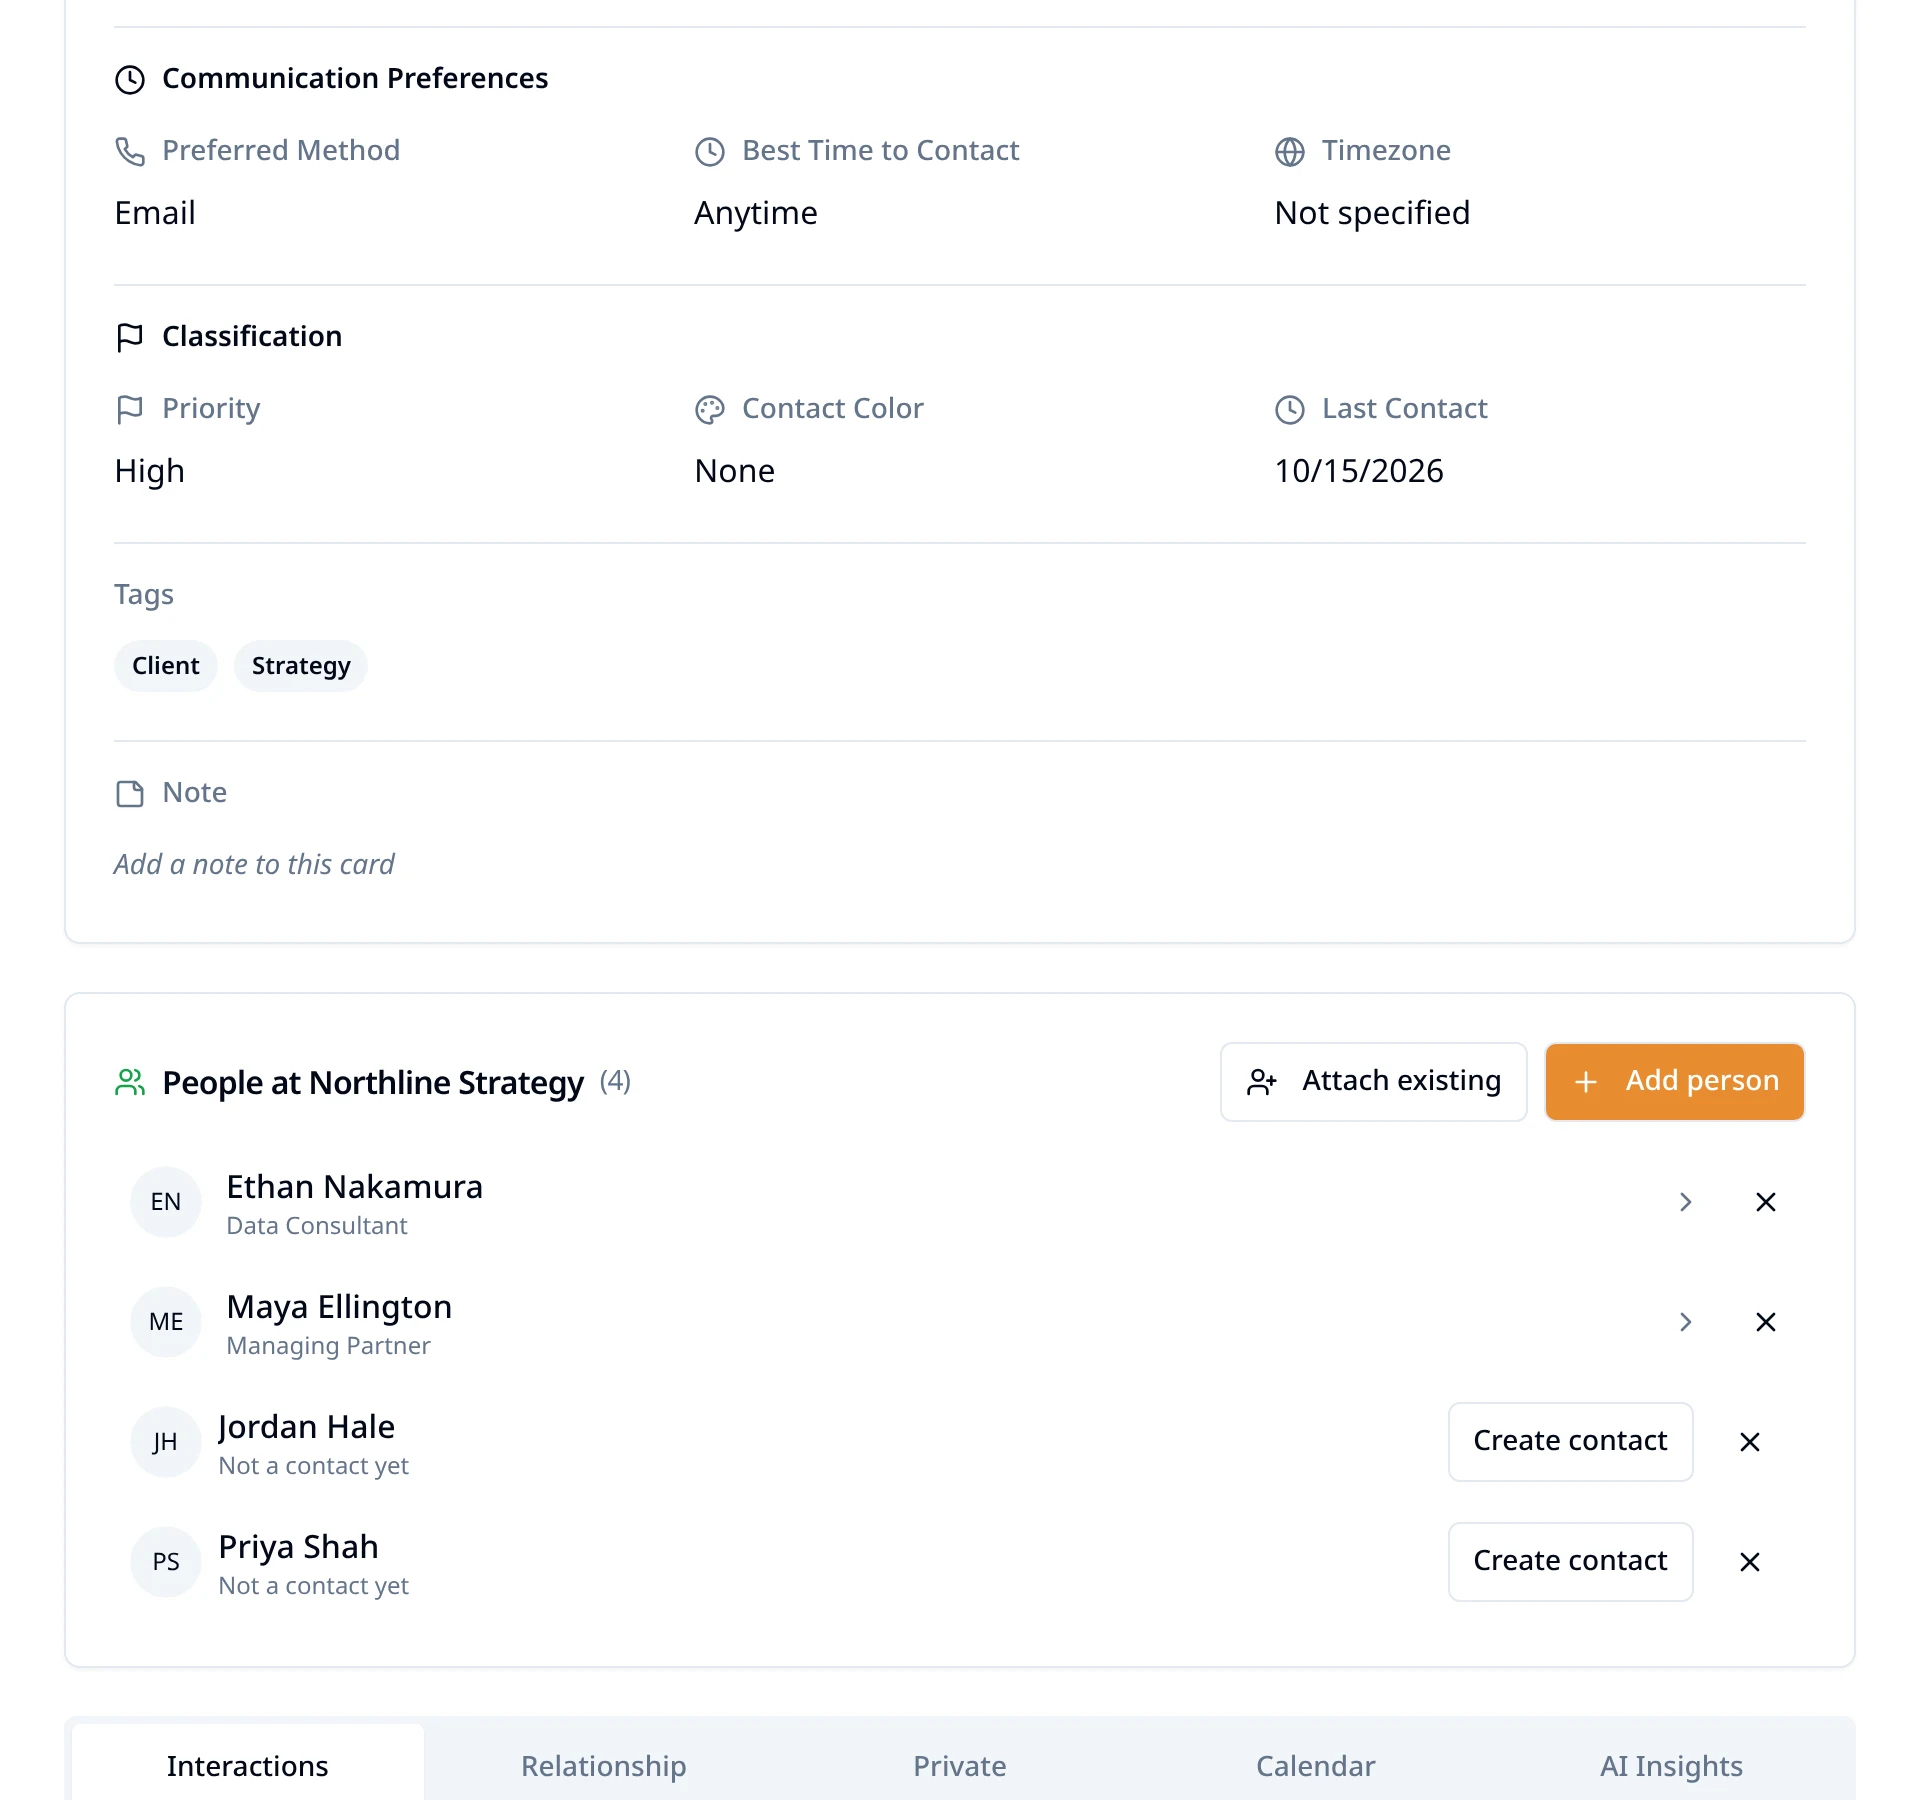Click the Last Contact clock icon
This screenshot has width=1920, height=1800.
click(x=1290, y=409)
